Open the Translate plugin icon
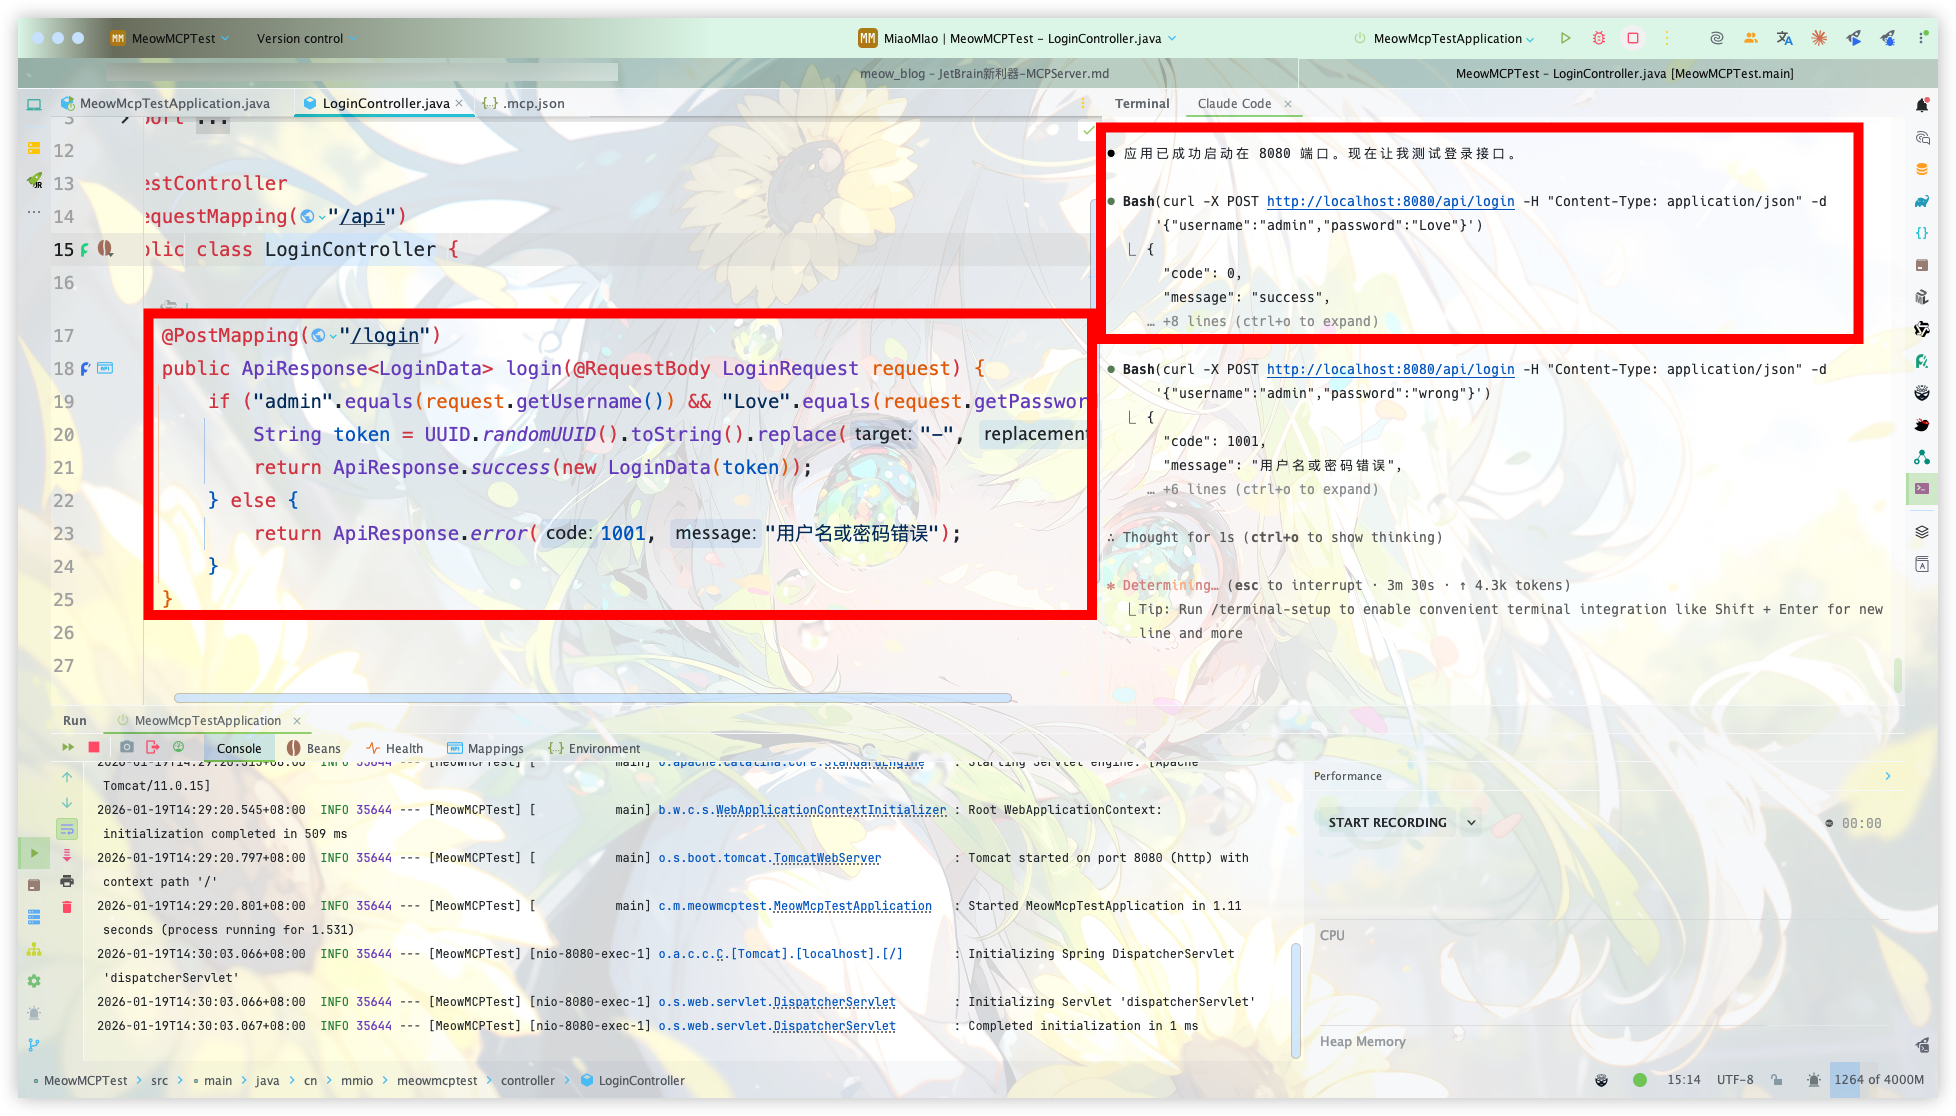 [x=1784, y=38]
